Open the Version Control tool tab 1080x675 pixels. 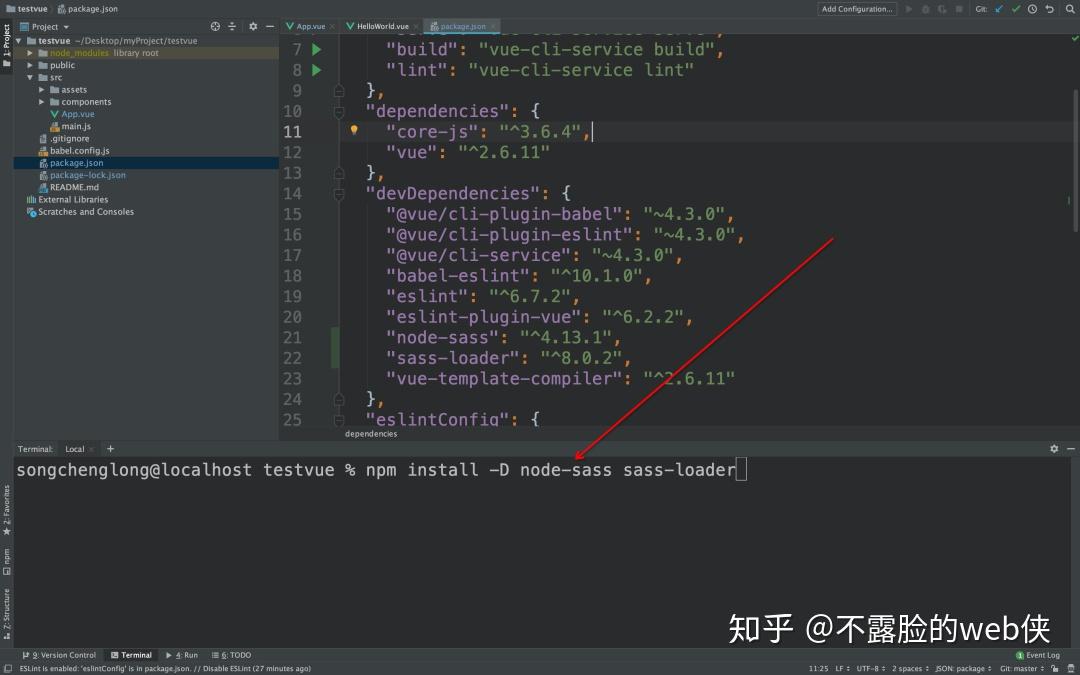(x=59, y=655)
